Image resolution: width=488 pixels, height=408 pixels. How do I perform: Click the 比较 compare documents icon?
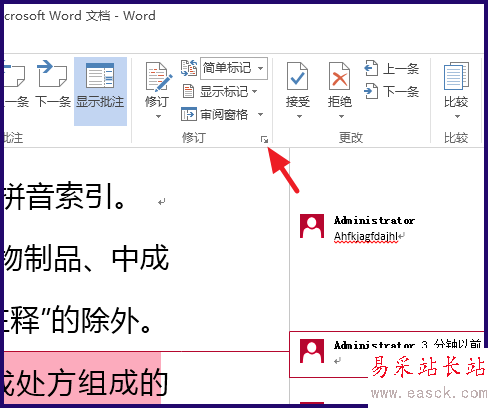[x=456, y=76]
